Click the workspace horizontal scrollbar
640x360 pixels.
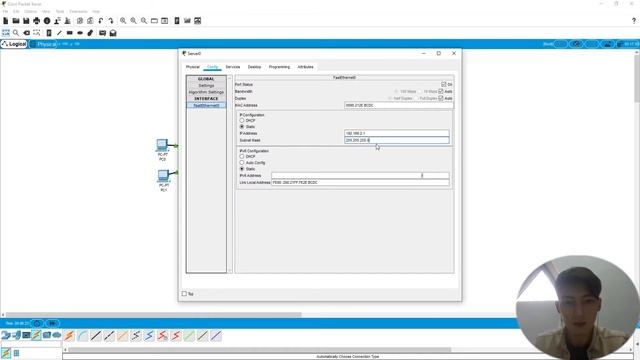[153, 315]
